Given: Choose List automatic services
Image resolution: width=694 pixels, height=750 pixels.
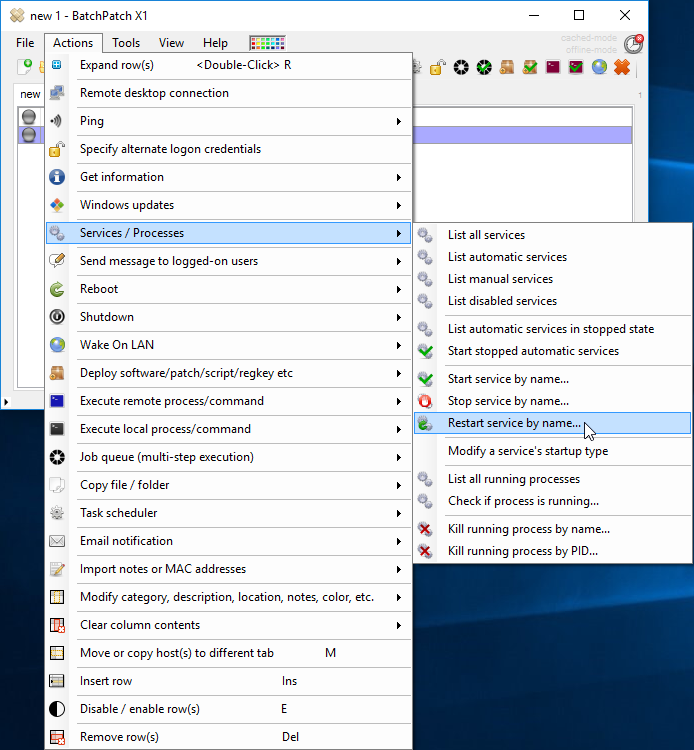Looking at the screenshot, I should [552, 257].
